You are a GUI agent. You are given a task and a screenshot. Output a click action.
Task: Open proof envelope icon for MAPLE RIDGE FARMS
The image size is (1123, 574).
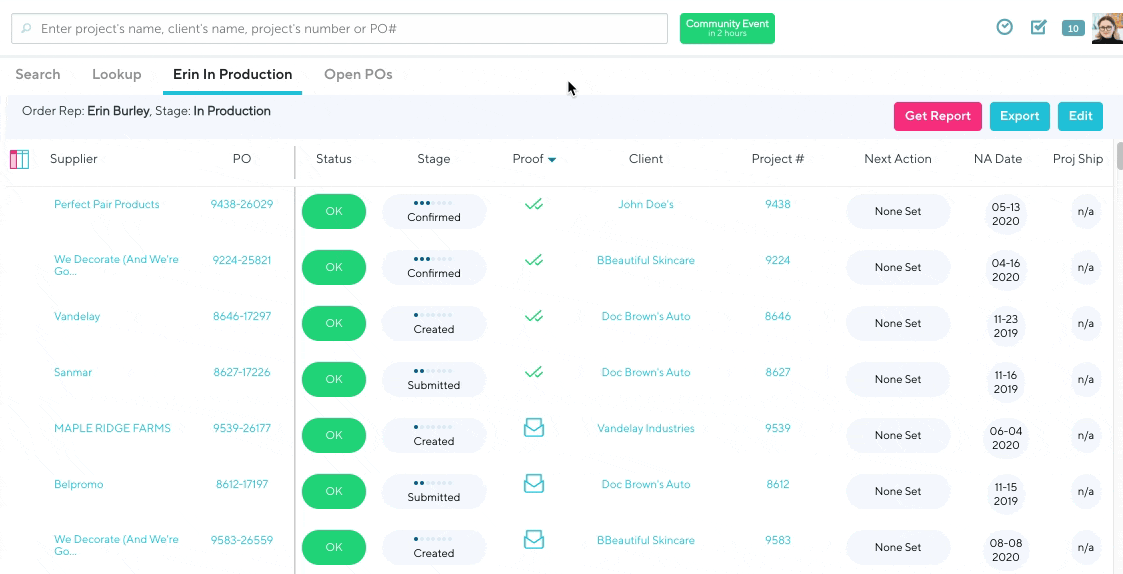pos(534,428)
